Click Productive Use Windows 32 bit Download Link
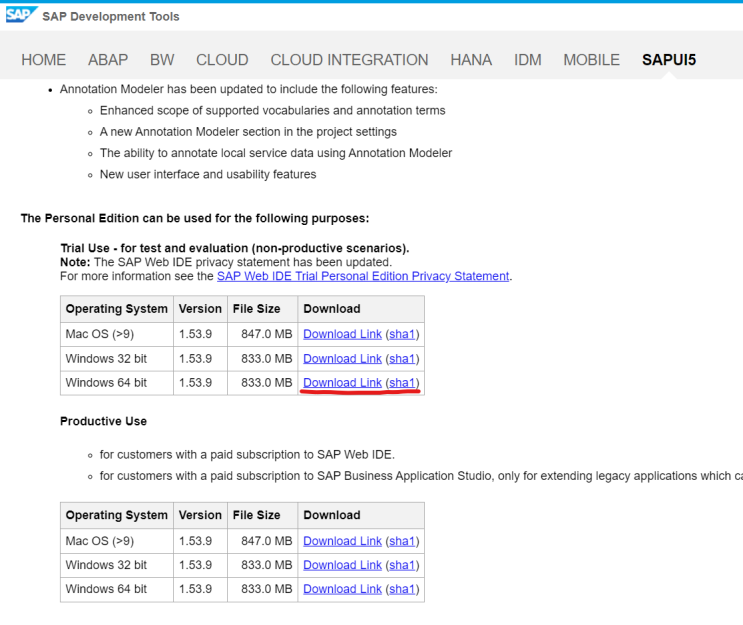This screenshot has width=743, height=625. pyautogui.click(x=342, y=565)
